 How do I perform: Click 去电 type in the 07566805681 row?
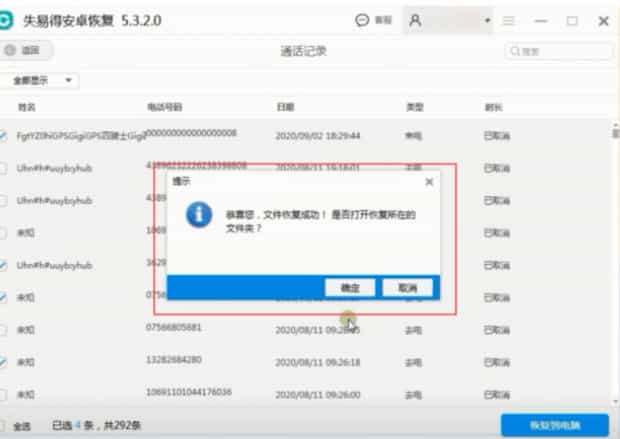pos(413,330)
